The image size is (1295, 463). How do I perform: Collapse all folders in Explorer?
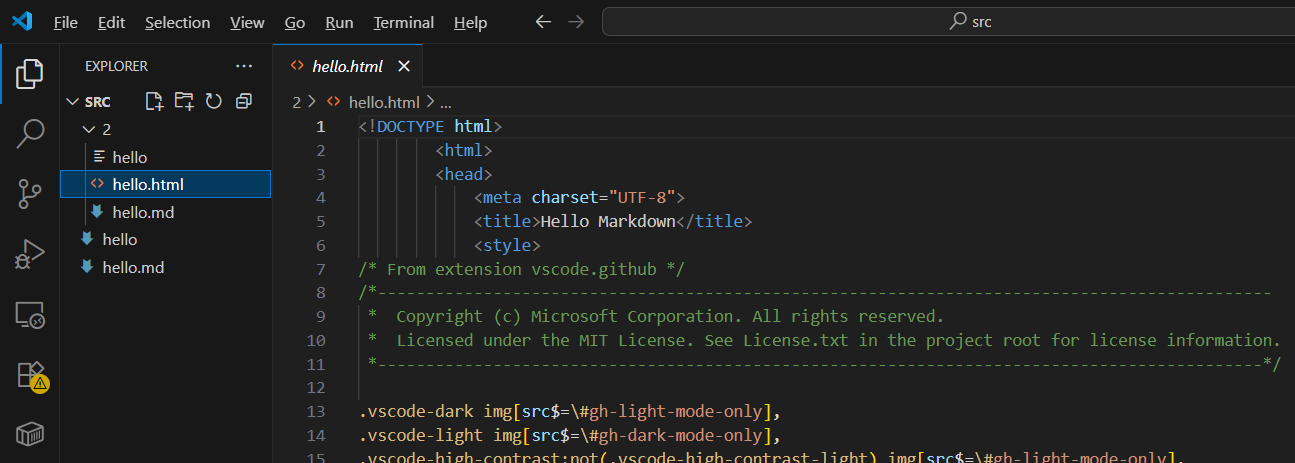(x=243, y=101)
